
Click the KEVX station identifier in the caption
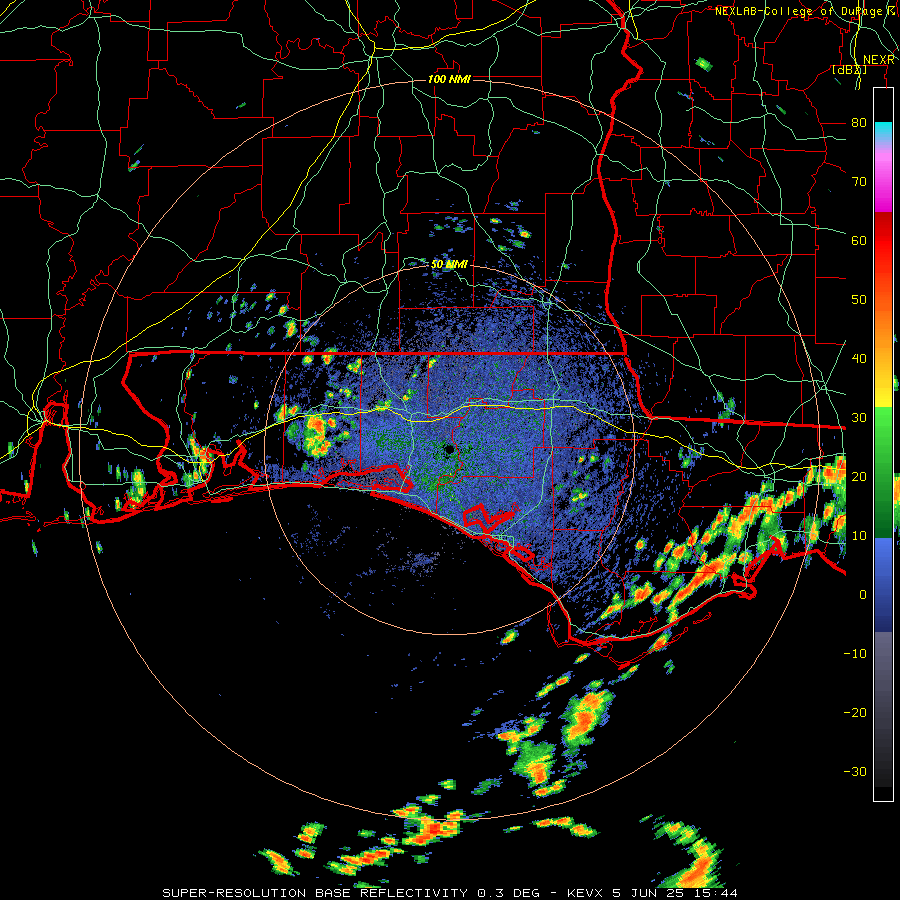[587, 893]
